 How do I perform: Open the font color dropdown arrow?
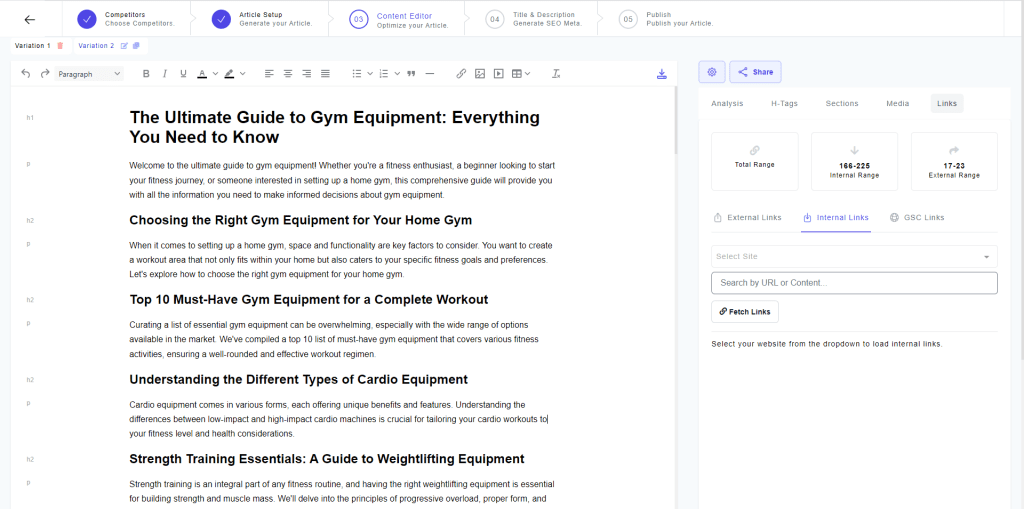coord(215,74)
